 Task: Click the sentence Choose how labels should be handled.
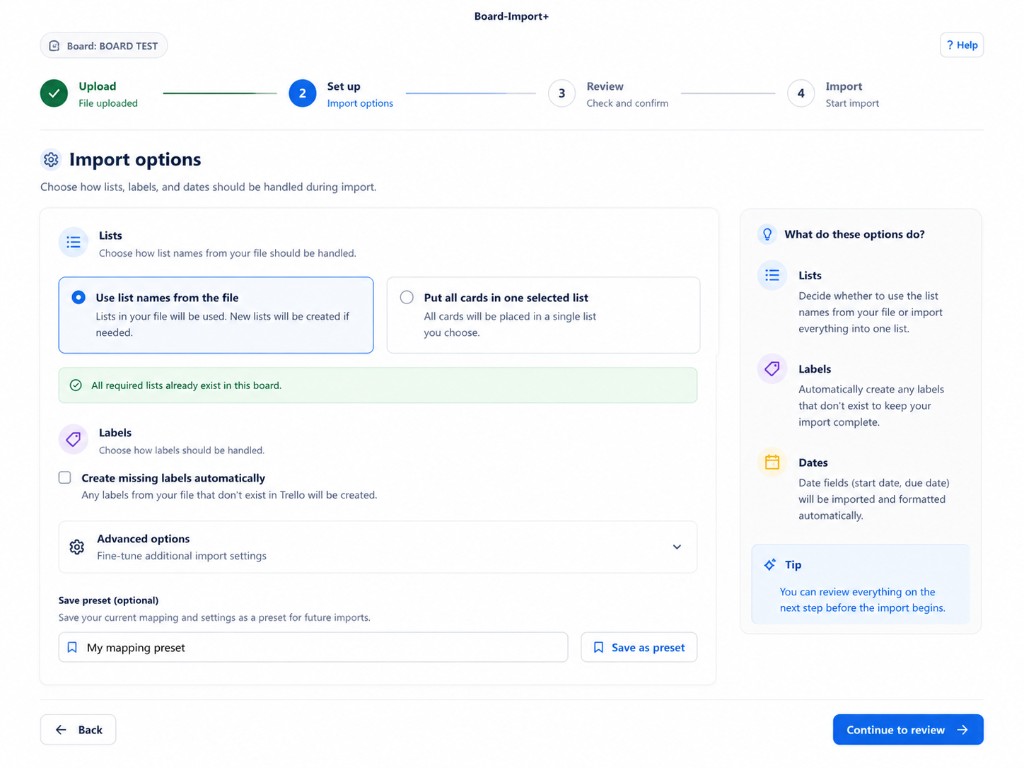click(x=182, y=450)
